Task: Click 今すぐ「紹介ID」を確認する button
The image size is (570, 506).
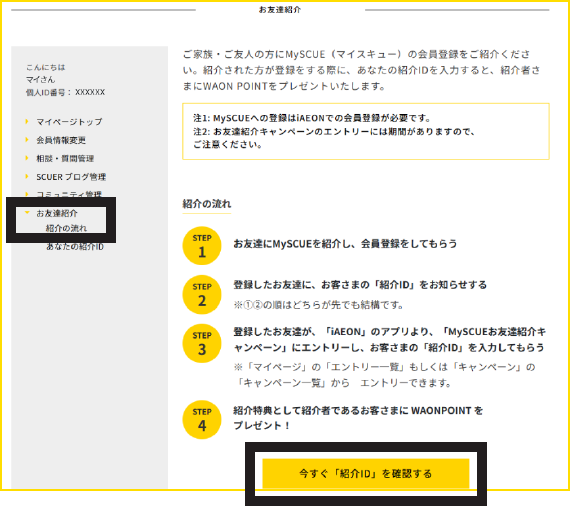Action: tap(366, 474)
